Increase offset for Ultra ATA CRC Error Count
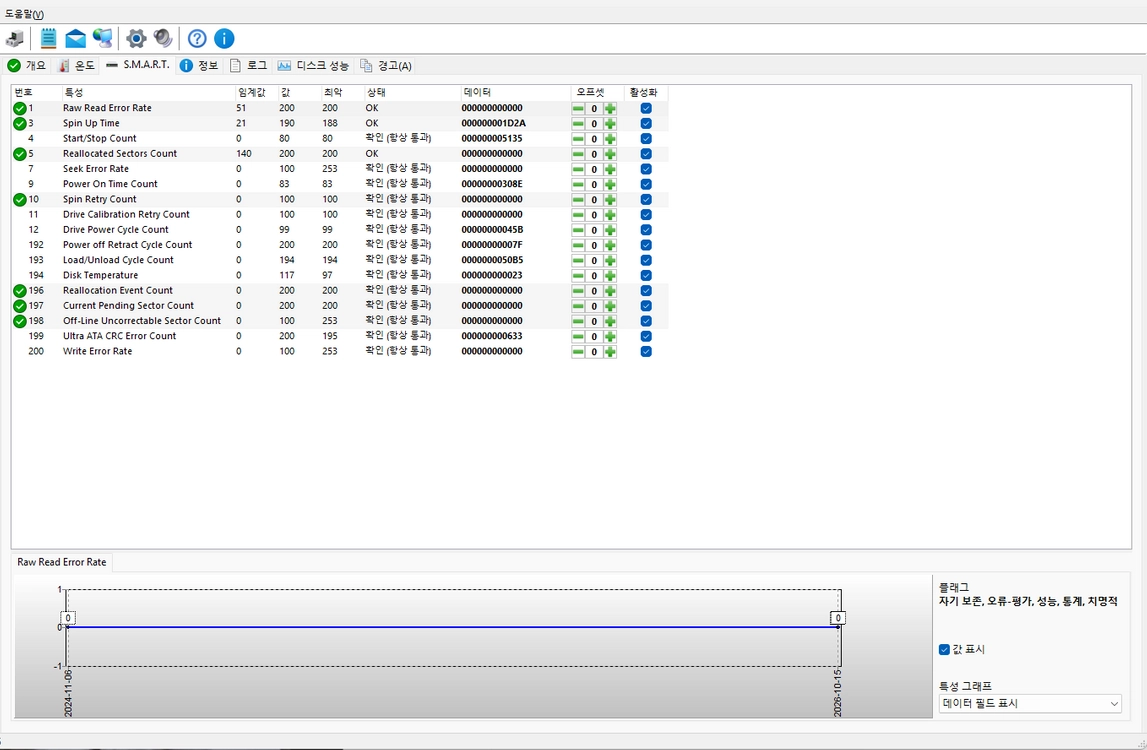The image size is (1147, 750). (610, 337)
